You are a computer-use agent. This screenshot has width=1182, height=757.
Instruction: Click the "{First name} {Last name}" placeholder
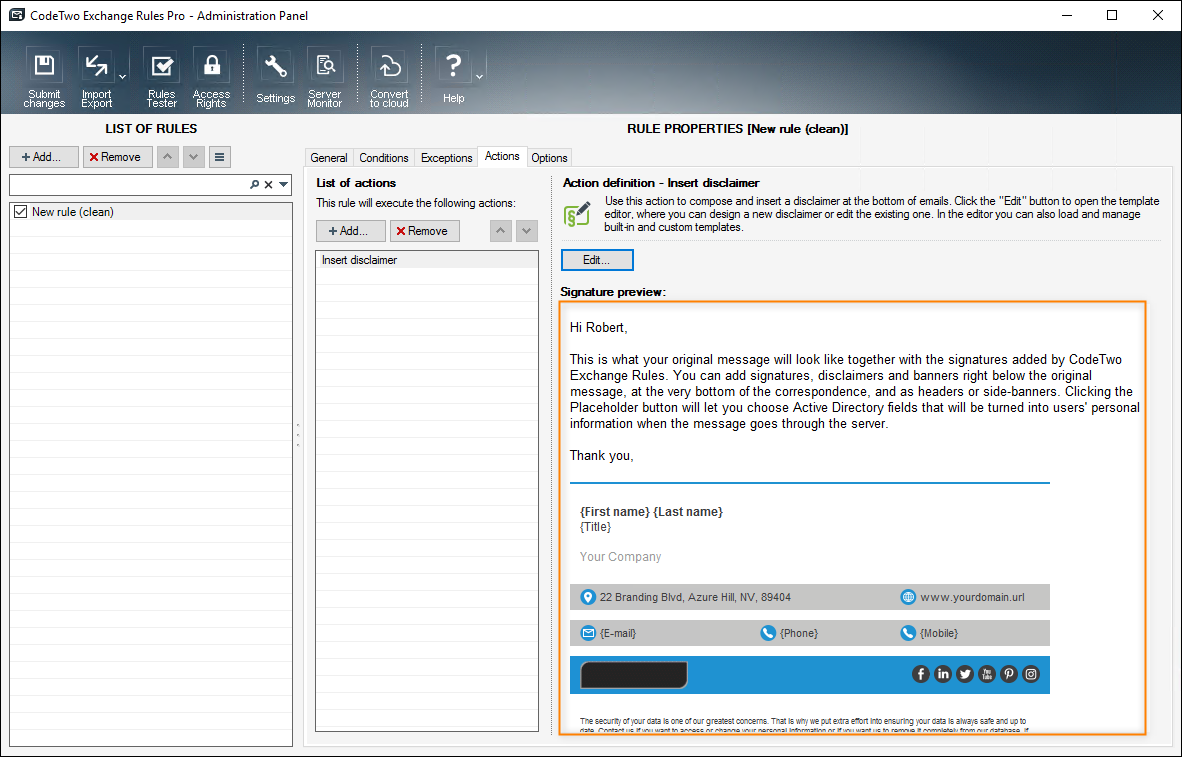click(x=651, y=512)
